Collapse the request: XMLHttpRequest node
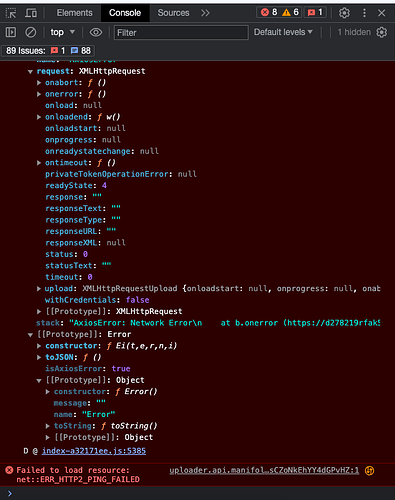Viewport: 395px width, 500px height. (x=30, y=71)
